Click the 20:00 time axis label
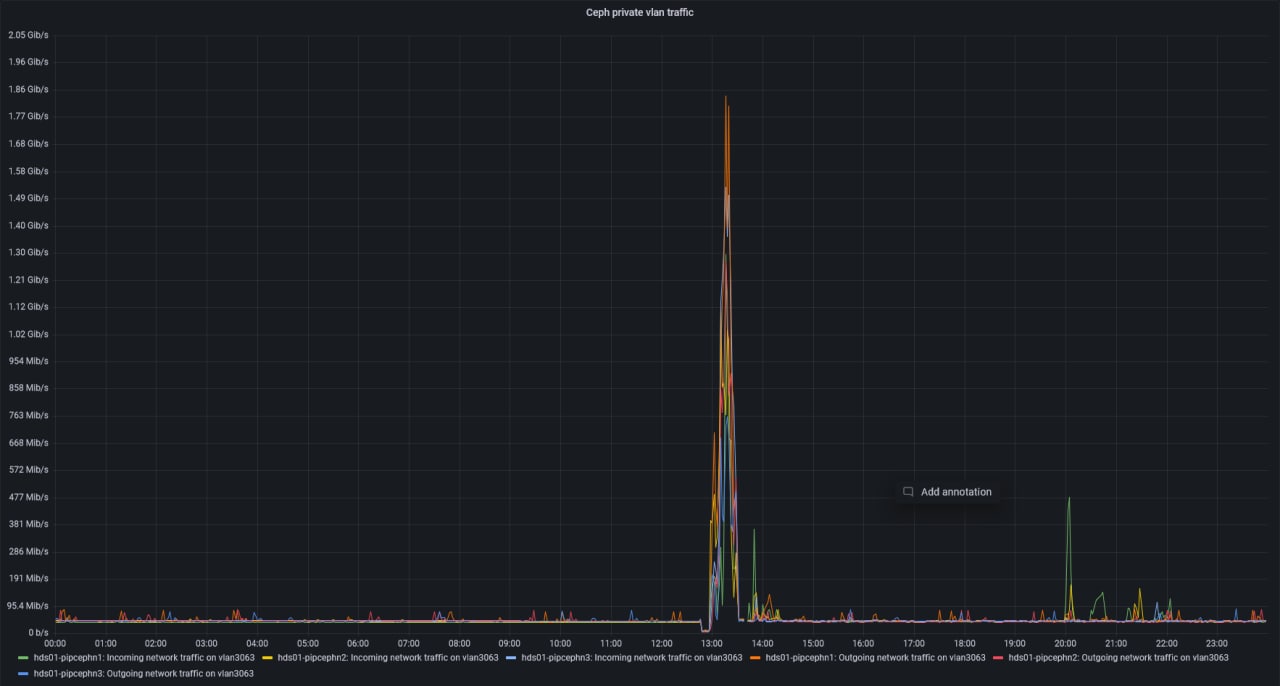The image size is (1280, 686). pos(1066,643)
